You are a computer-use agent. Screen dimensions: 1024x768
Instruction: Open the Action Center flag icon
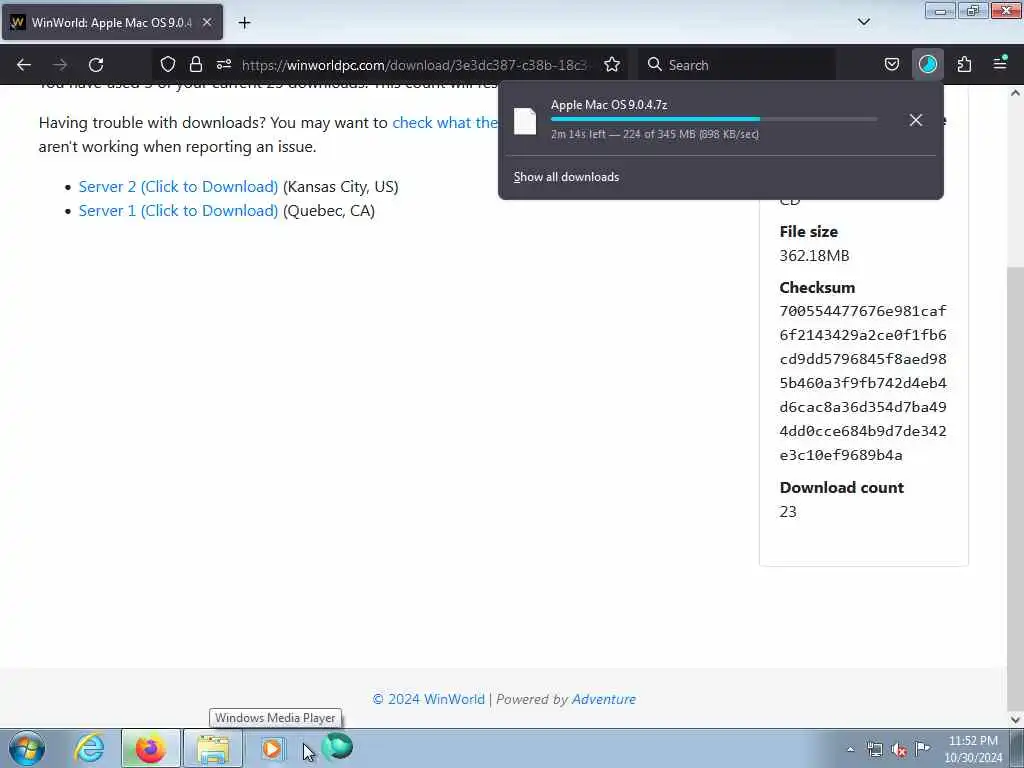pos(922,748)
